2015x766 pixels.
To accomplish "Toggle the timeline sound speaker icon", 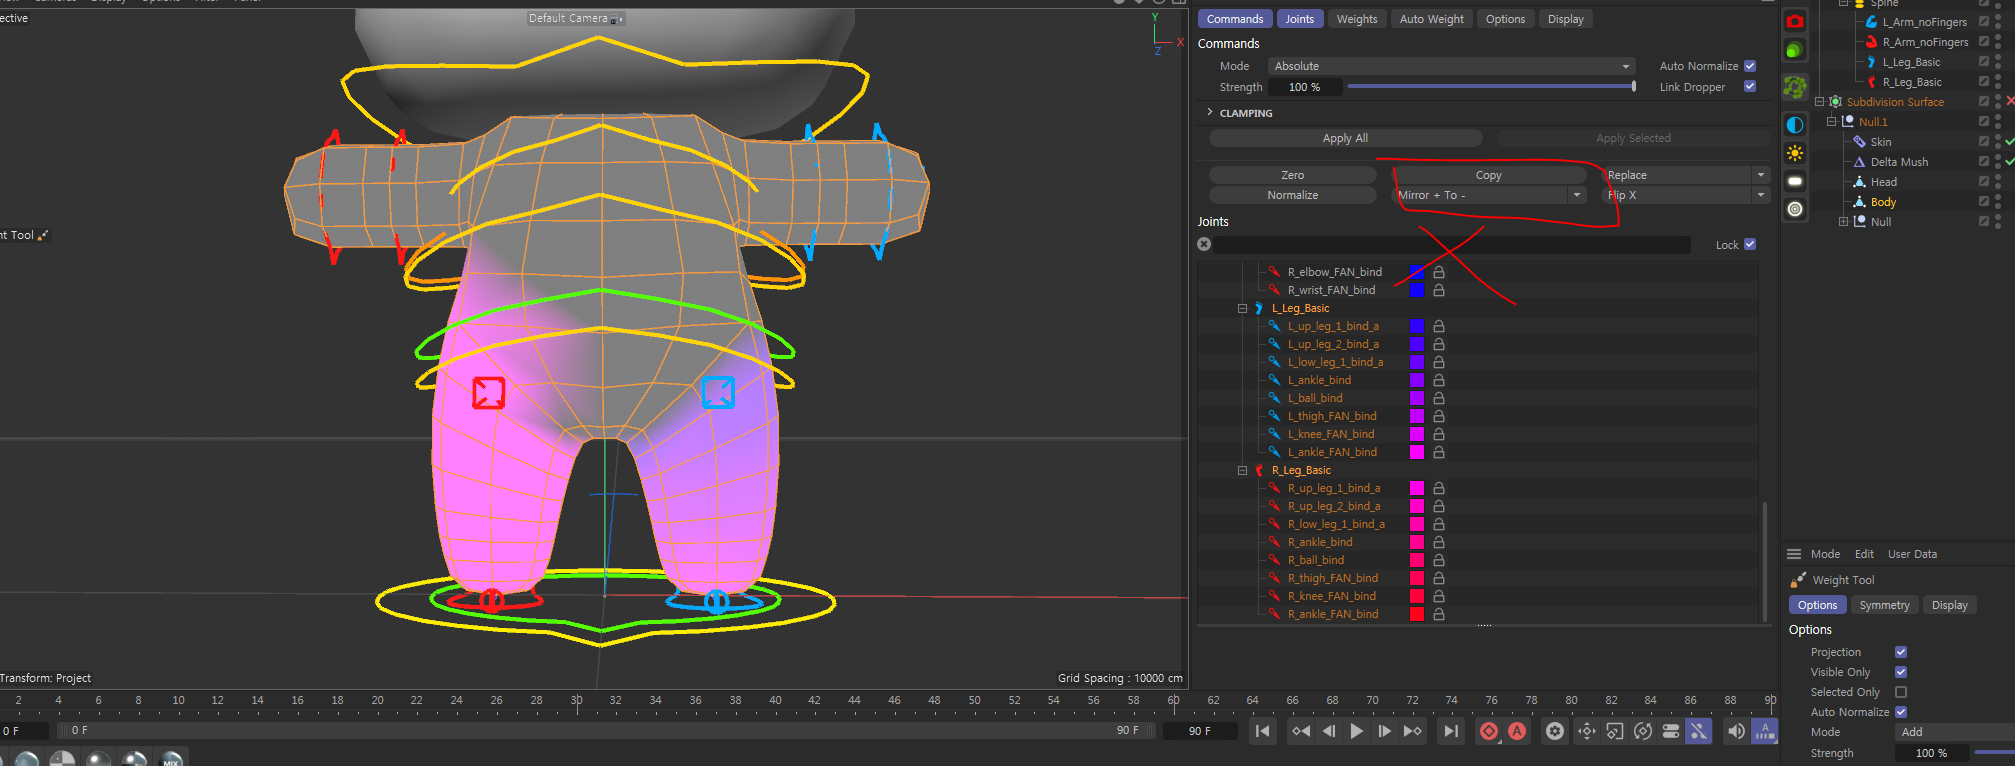I will tap(1736, 731).
